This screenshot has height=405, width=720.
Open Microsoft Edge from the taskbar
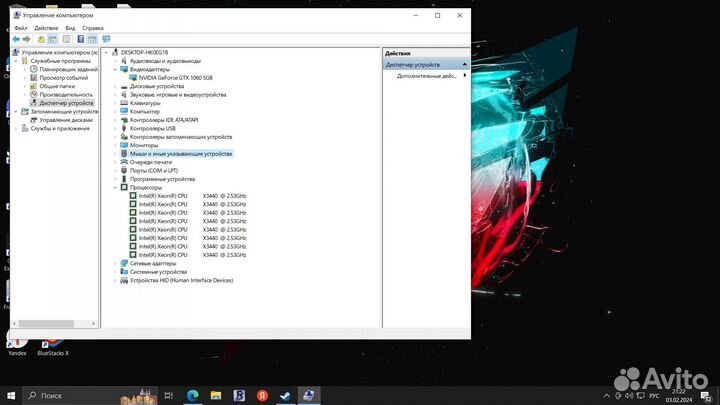(193, 395)
